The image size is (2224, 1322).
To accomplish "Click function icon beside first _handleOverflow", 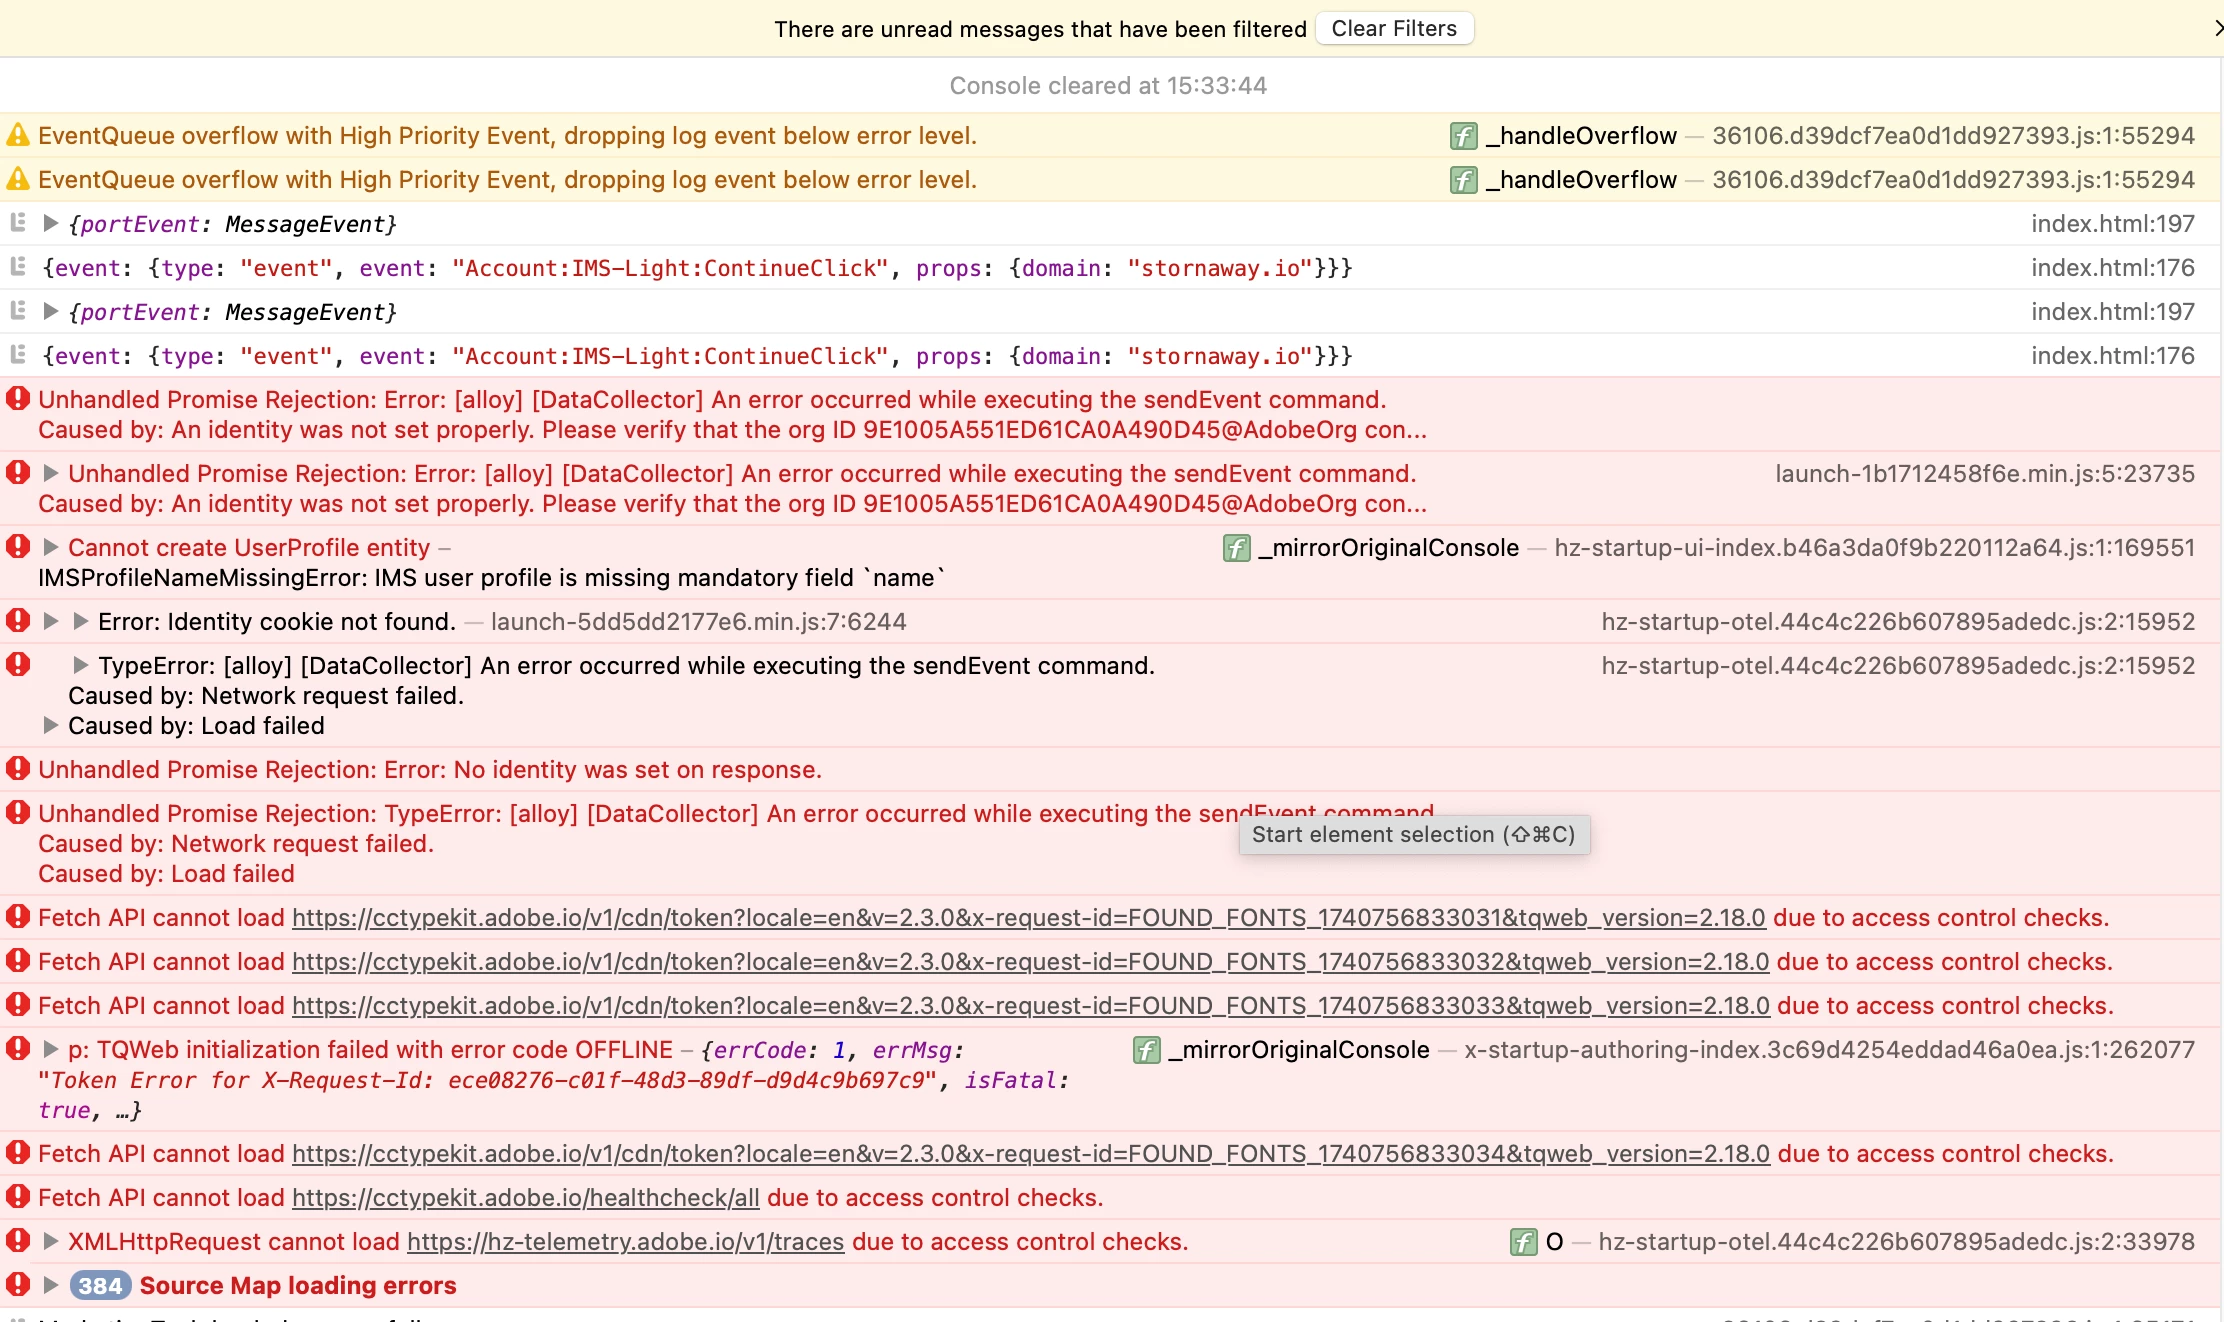I will (x=1463, y=136).
